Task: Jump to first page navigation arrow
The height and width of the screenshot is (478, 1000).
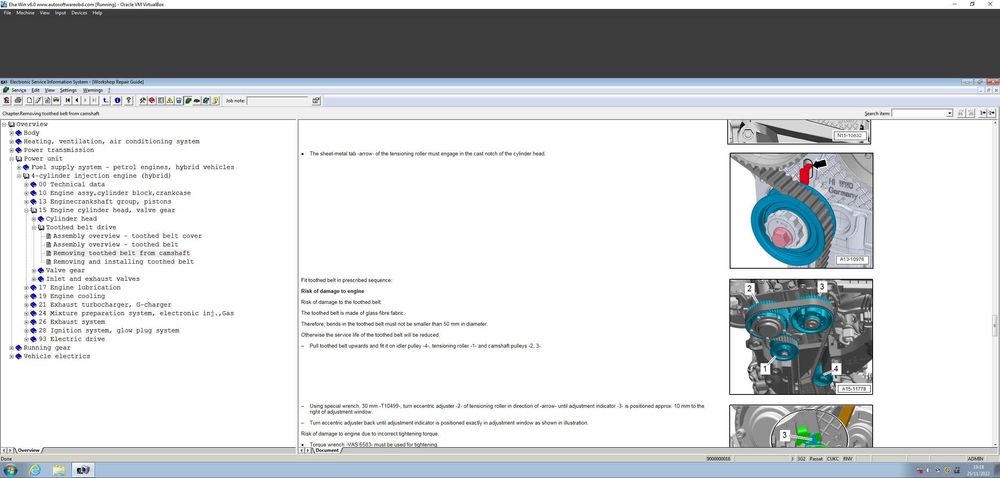Action: pyautogui.click(x=68, y=100)
